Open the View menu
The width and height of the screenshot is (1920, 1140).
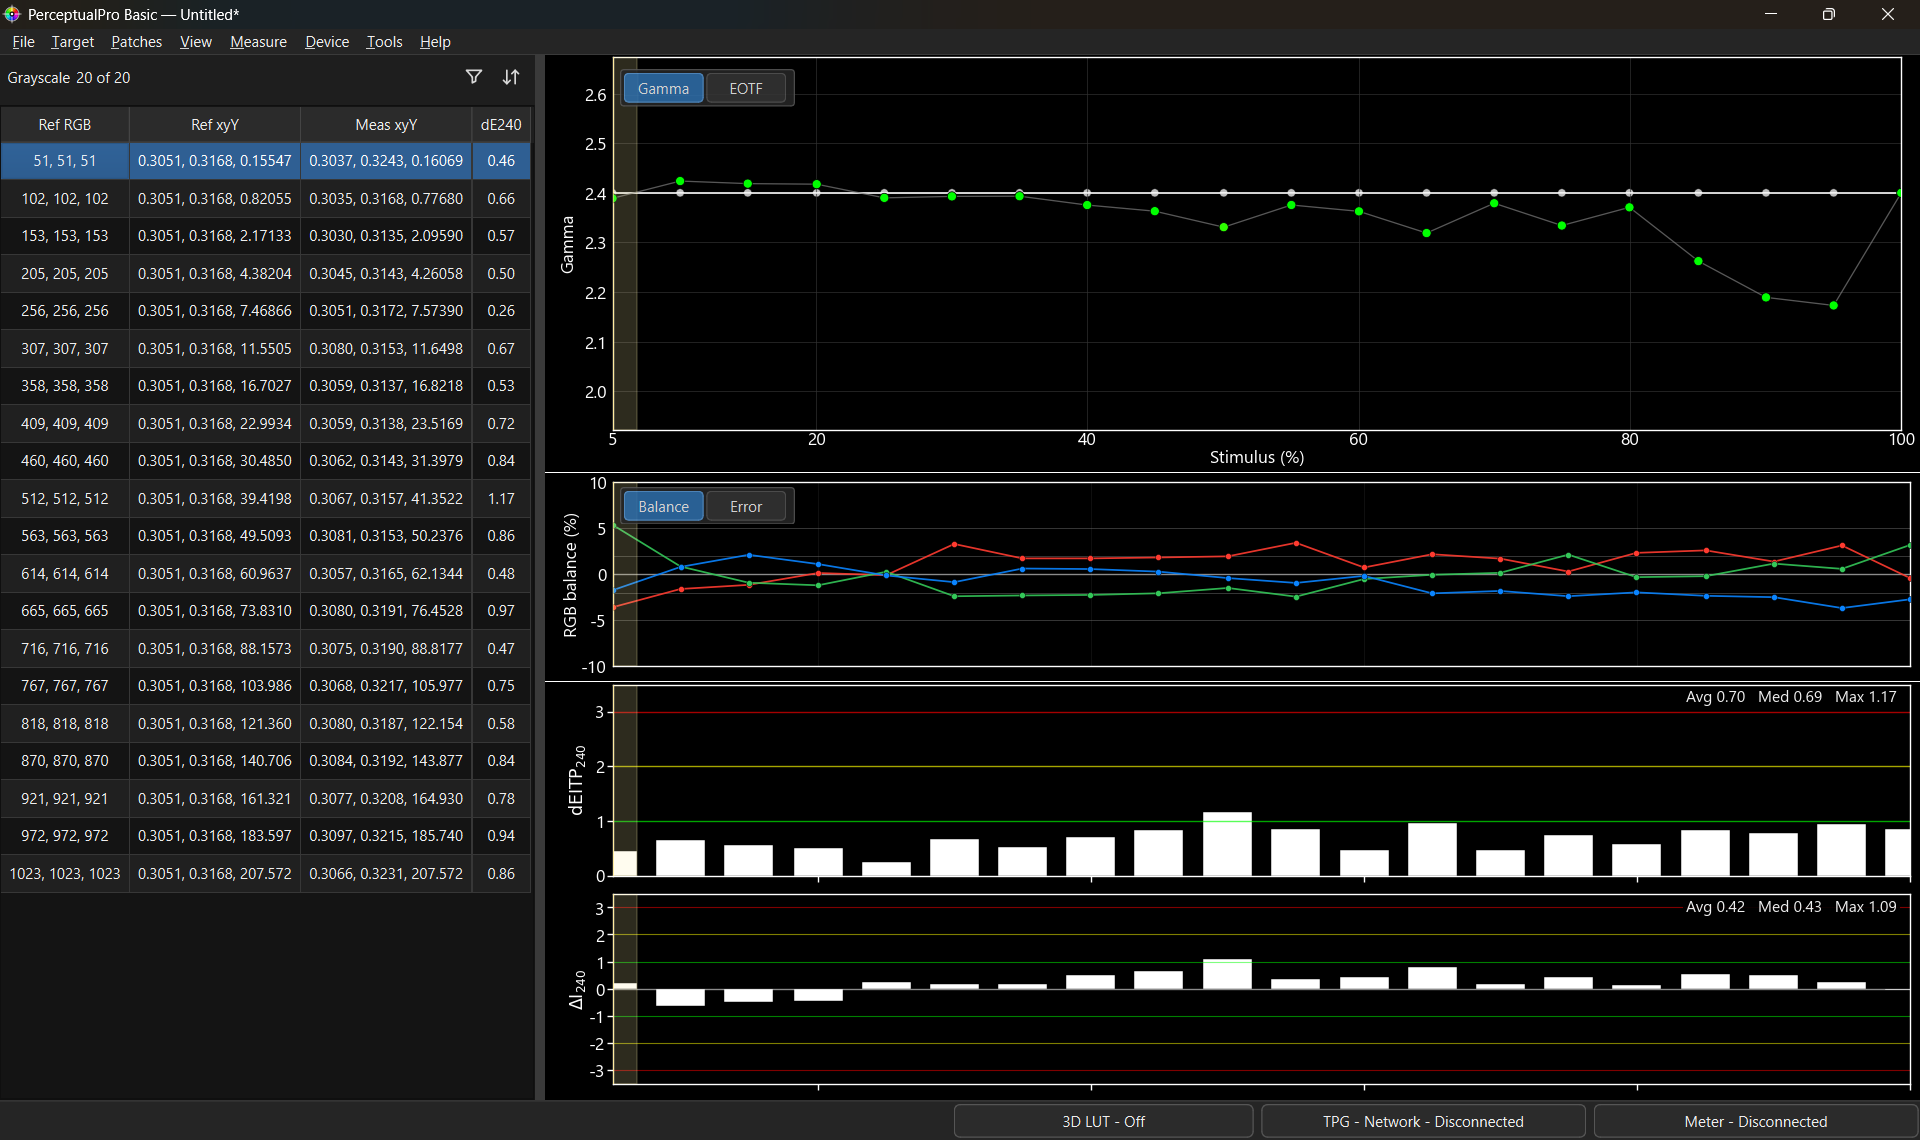click(195, 42)
